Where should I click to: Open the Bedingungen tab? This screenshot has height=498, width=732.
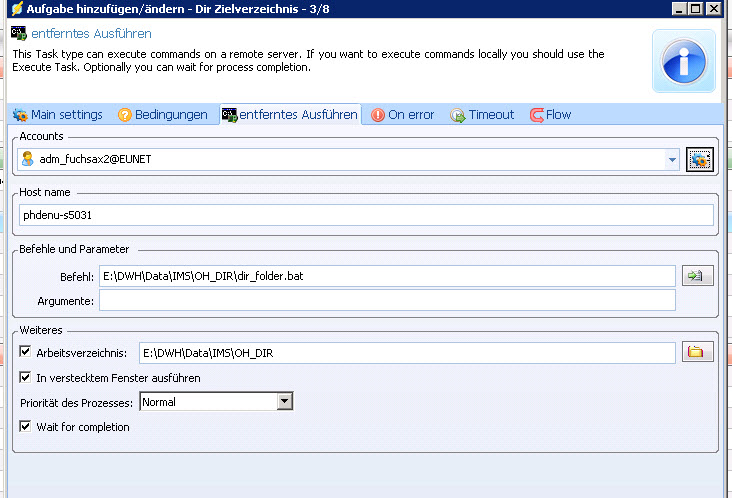click(x=163, y=115)
